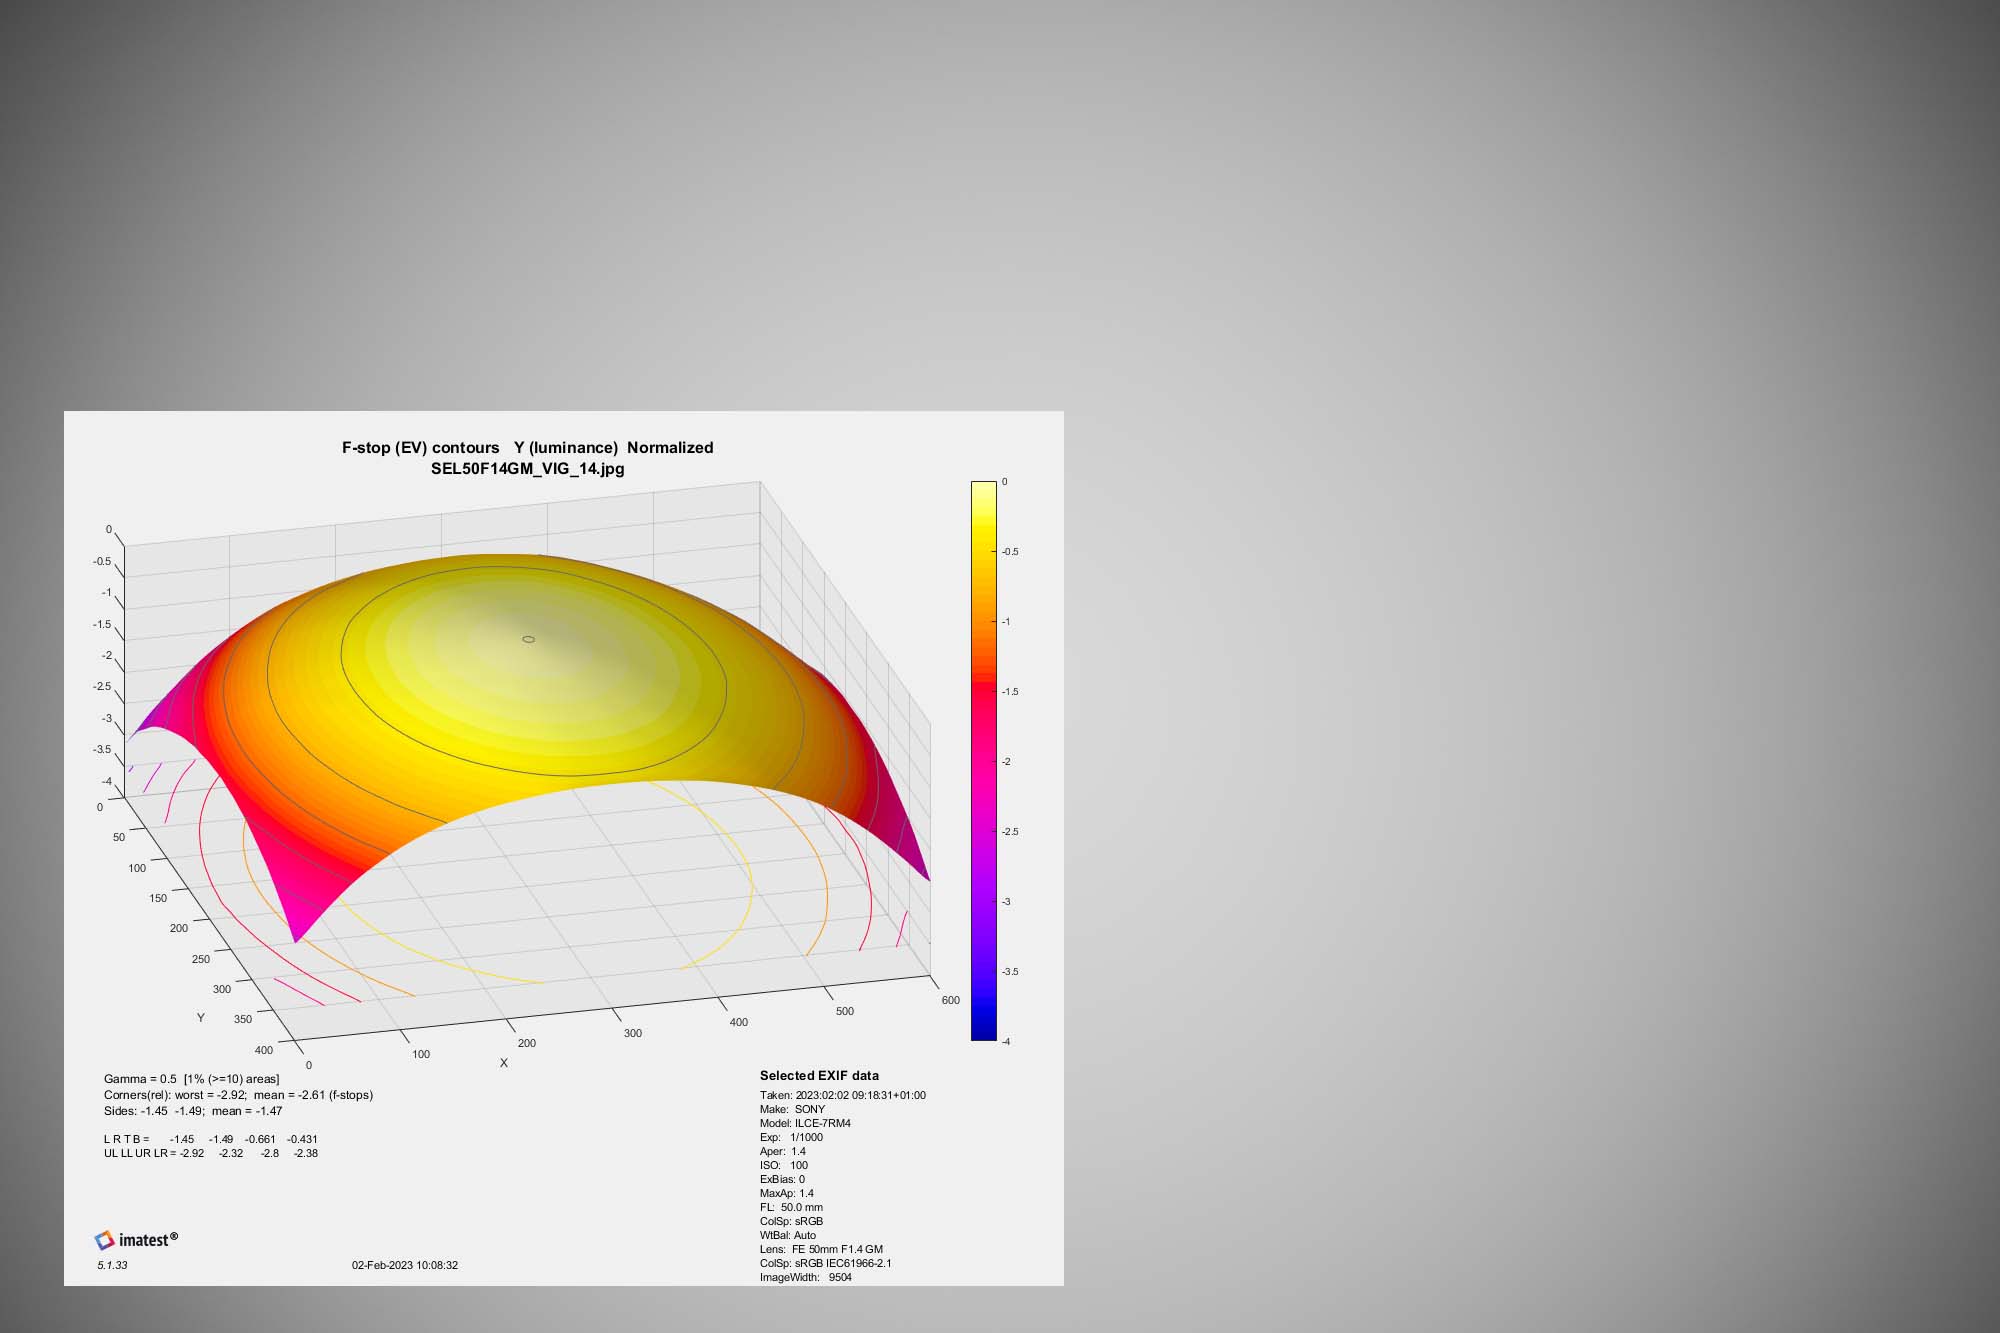Click the 'ImageWidth: 9504' EXIF line
This screenshot has height=1333, width=2000.
click(x=806, y=1277)
